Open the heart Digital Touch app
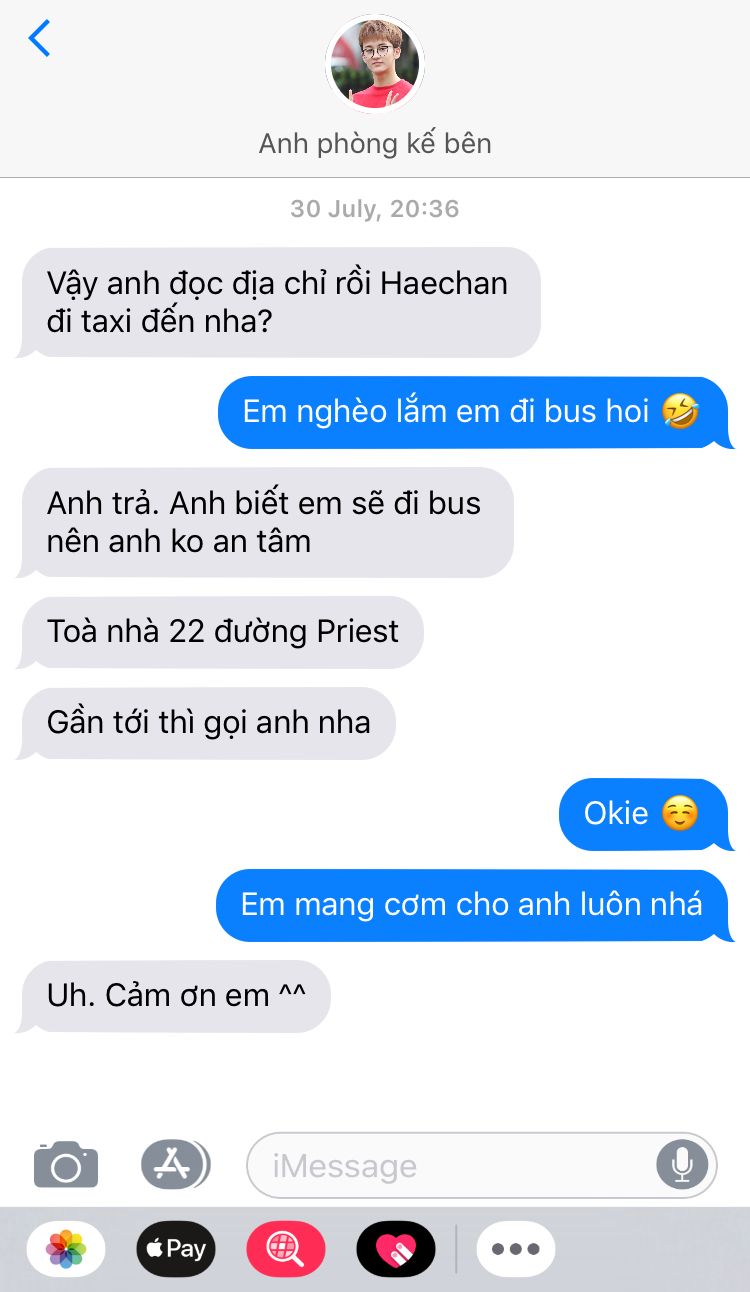750x1292 pixels. 396,1249
